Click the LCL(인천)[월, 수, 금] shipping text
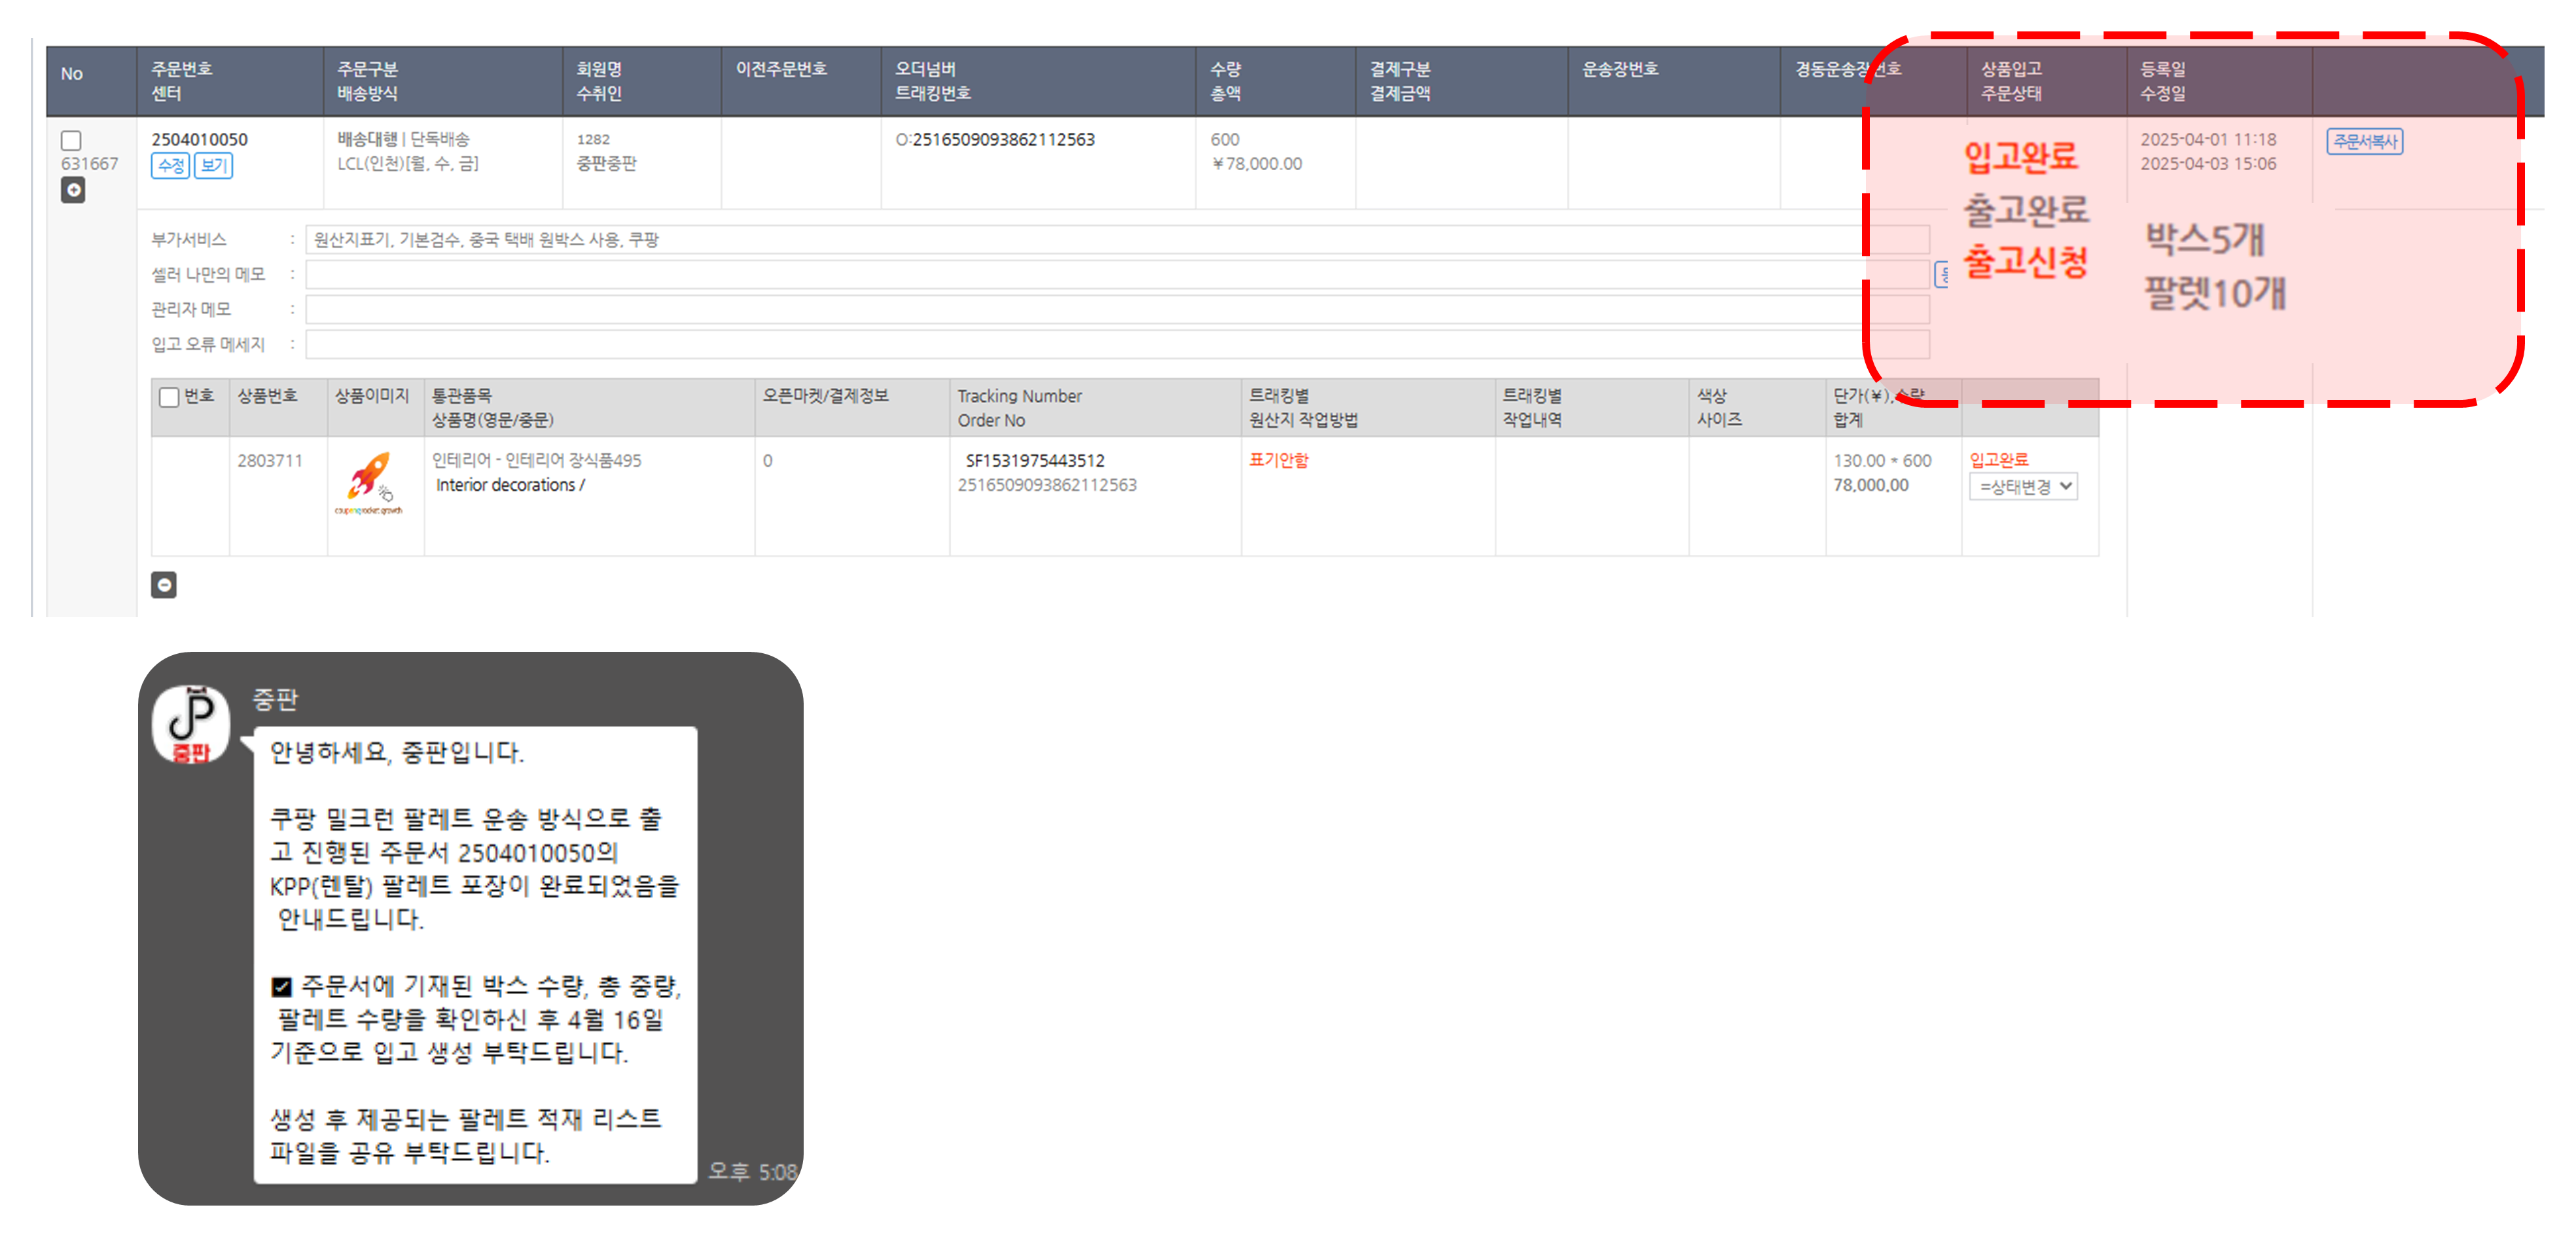 click(x=407, y=163)
